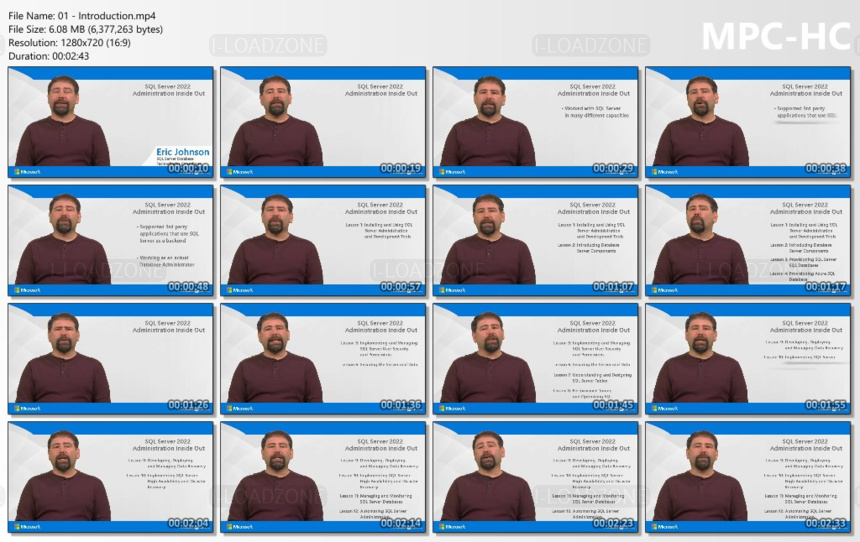This screenshot has width=860, height=542.
Task: Click the last thumbnail stamped 00:02:33
Action: tap(748, 477)
